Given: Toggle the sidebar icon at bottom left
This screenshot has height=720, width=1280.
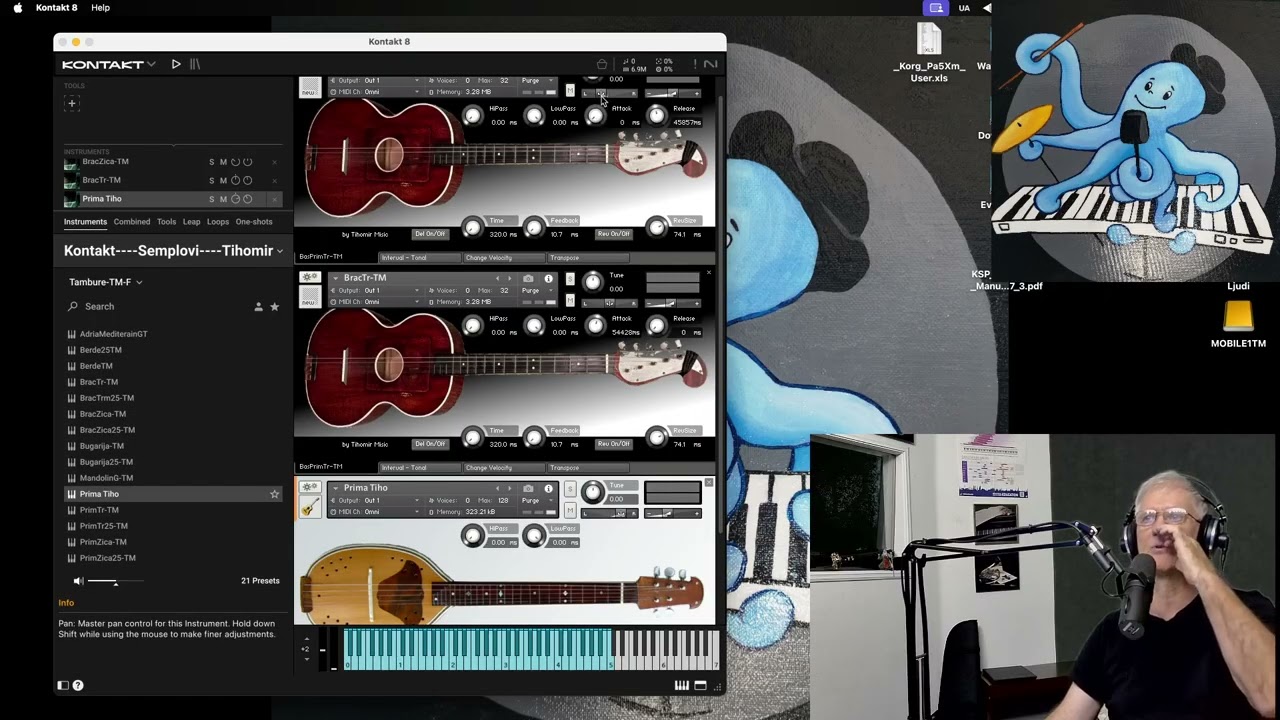Looking at the screenshot, I should (63, 685).
